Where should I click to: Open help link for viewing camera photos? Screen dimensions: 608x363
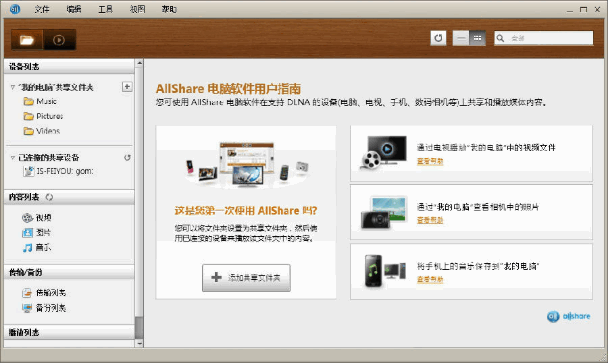pos(430,220)
